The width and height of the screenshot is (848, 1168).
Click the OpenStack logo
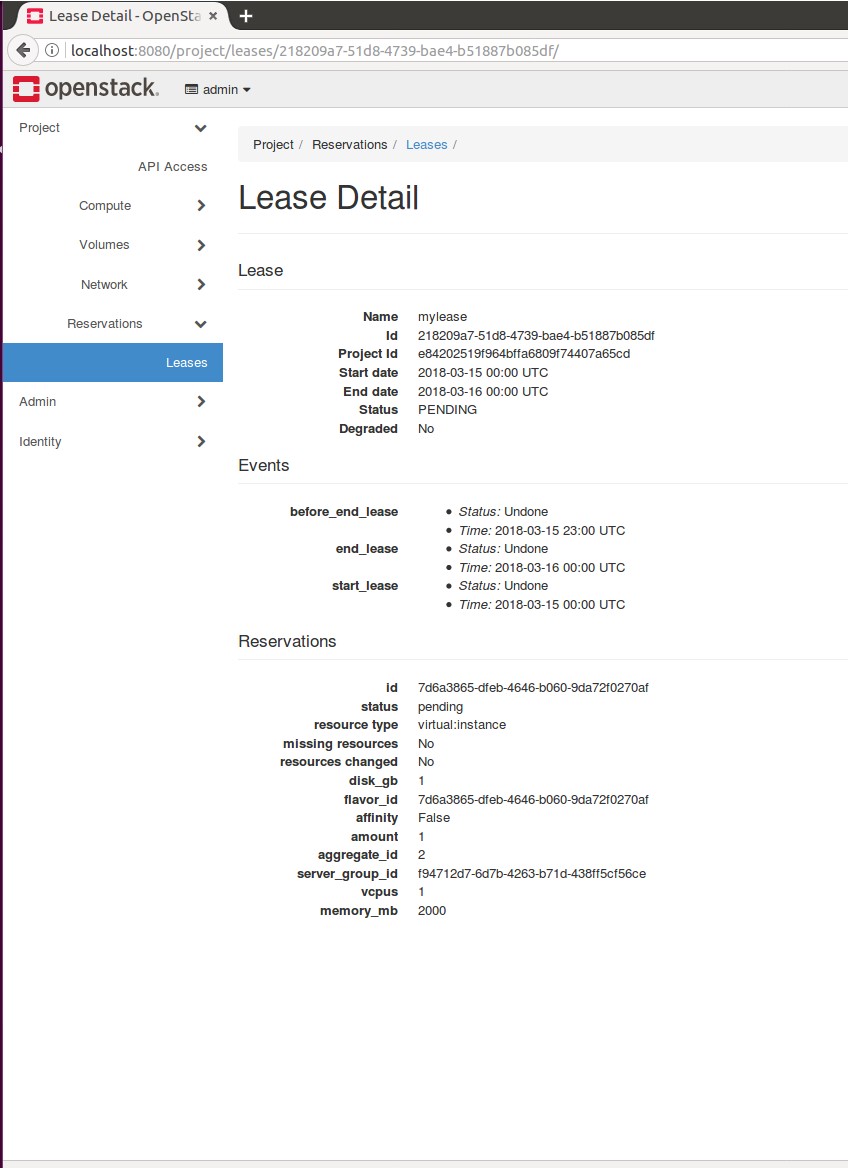(x=86, y=89)
